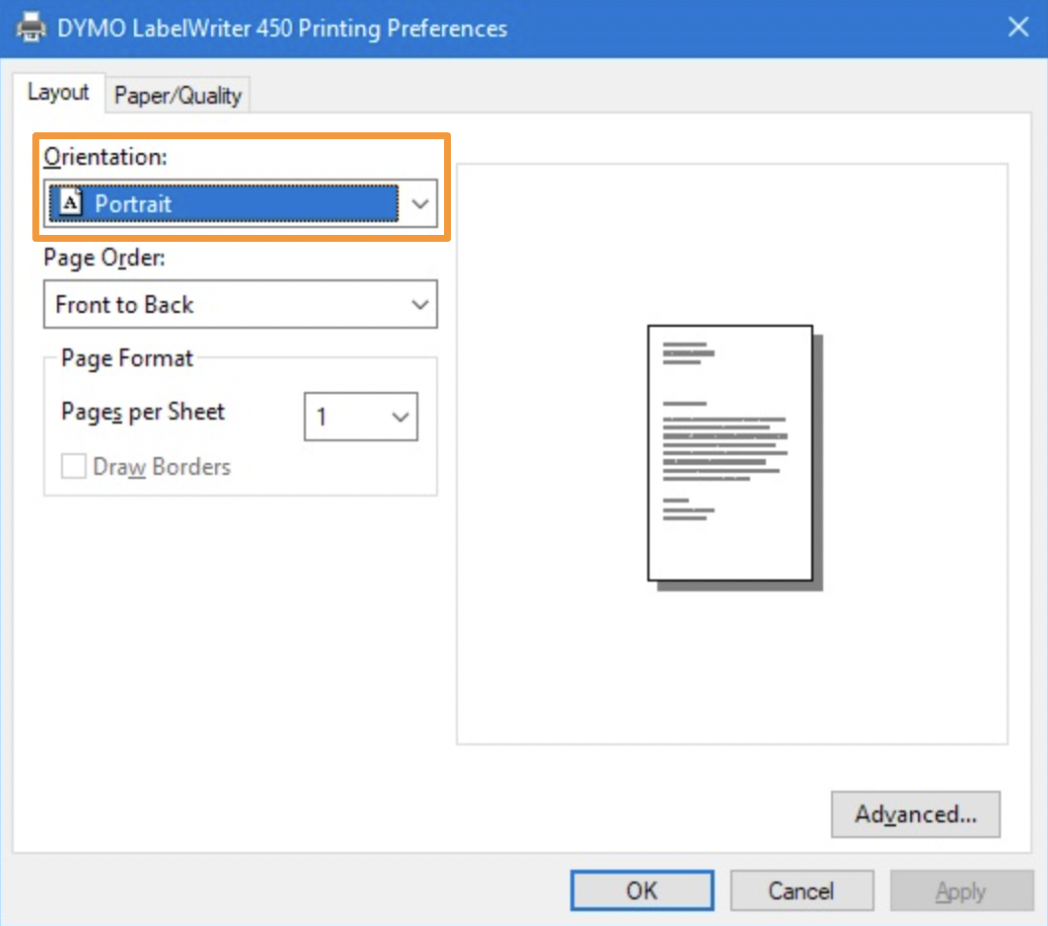
Task: Confirm settings with OK button
Action: 642,891
